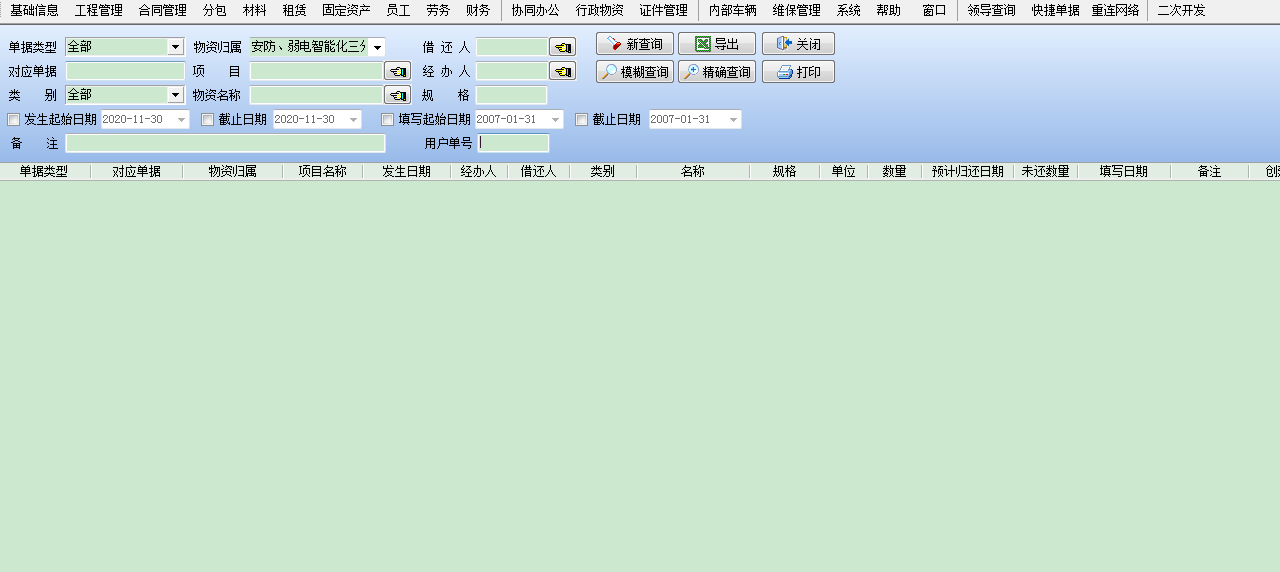Click the 打印 print button

(x=798, y=72)
